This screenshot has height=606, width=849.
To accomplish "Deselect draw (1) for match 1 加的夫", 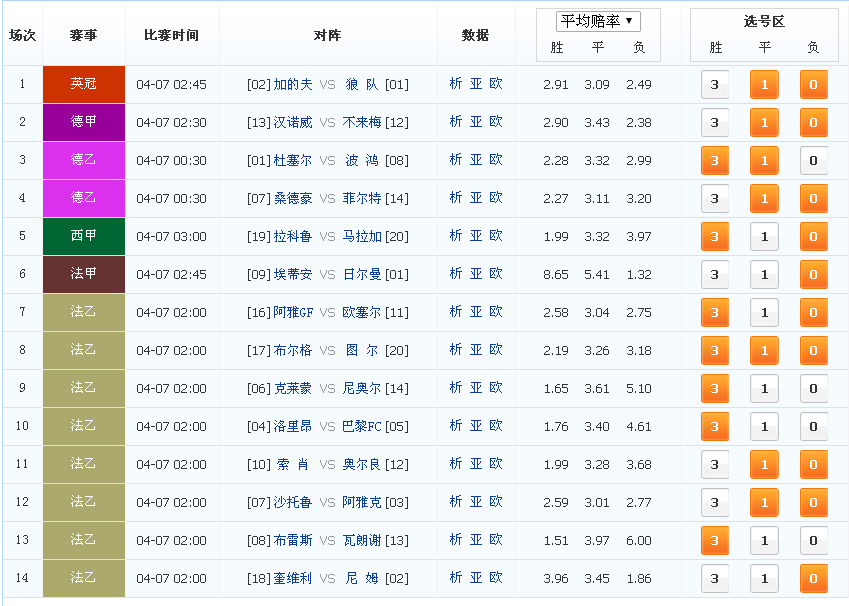I will point(764,84).
